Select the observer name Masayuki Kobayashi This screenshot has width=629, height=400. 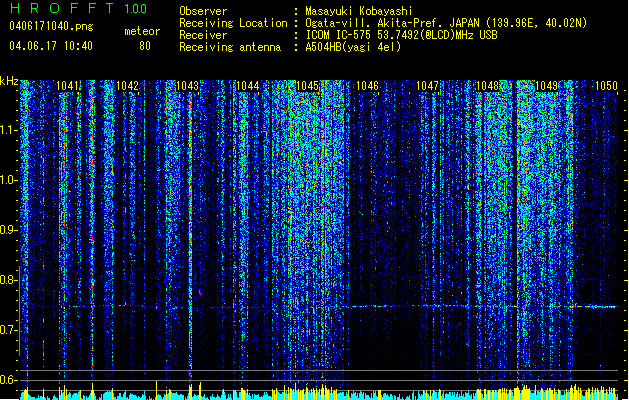coord(359,11)
